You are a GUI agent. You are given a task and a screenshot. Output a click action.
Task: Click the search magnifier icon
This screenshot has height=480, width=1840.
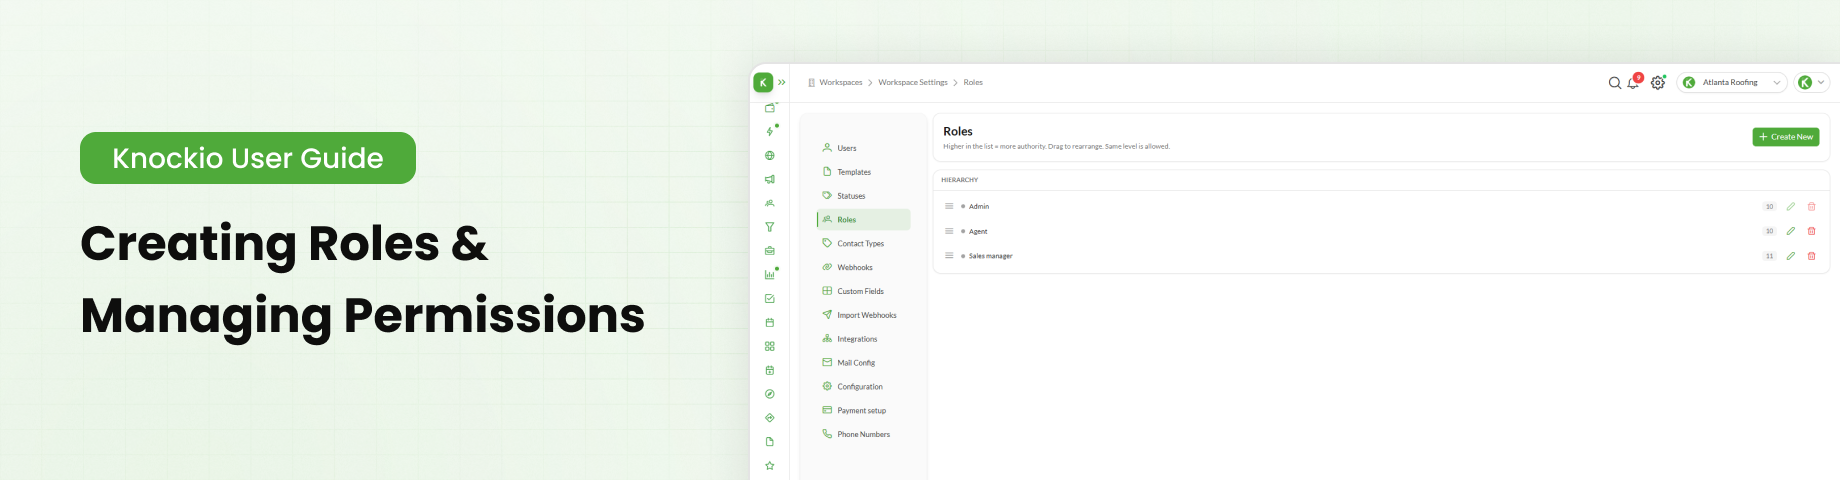[1614, 83]
